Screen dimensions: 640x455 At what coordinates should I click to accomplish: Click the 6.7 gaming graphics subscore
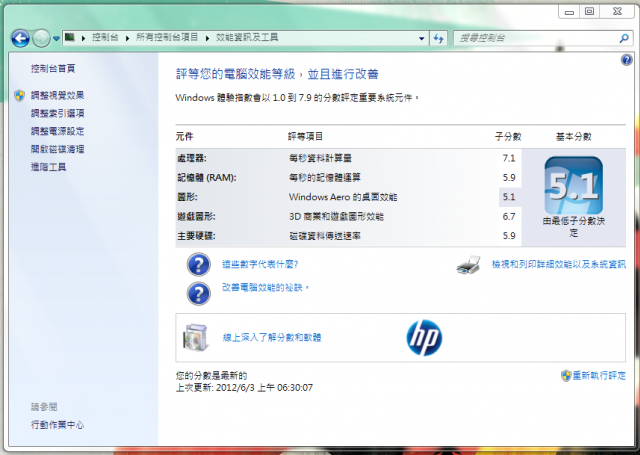pyautogui.click(x=509, y=216)
